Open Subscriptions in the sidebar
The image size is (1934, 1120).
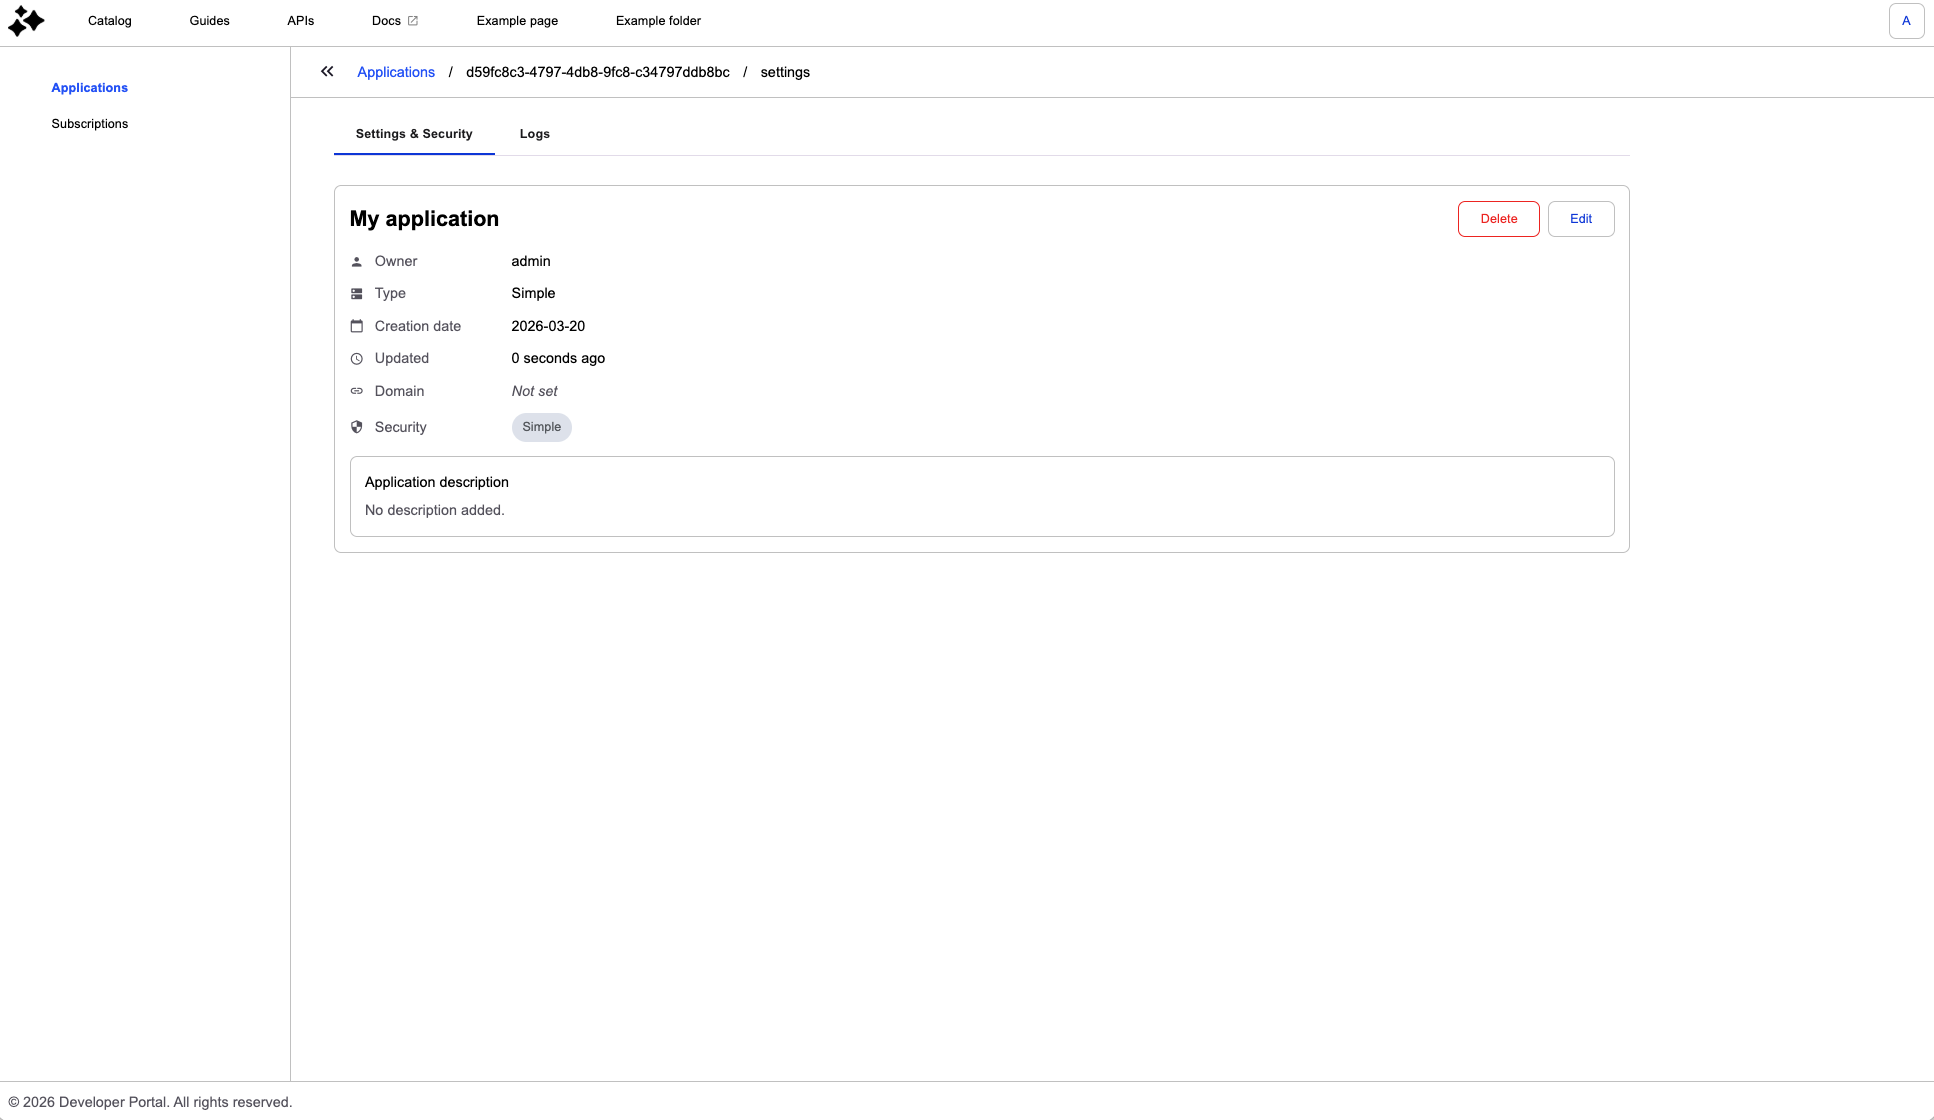pos(90,124)
